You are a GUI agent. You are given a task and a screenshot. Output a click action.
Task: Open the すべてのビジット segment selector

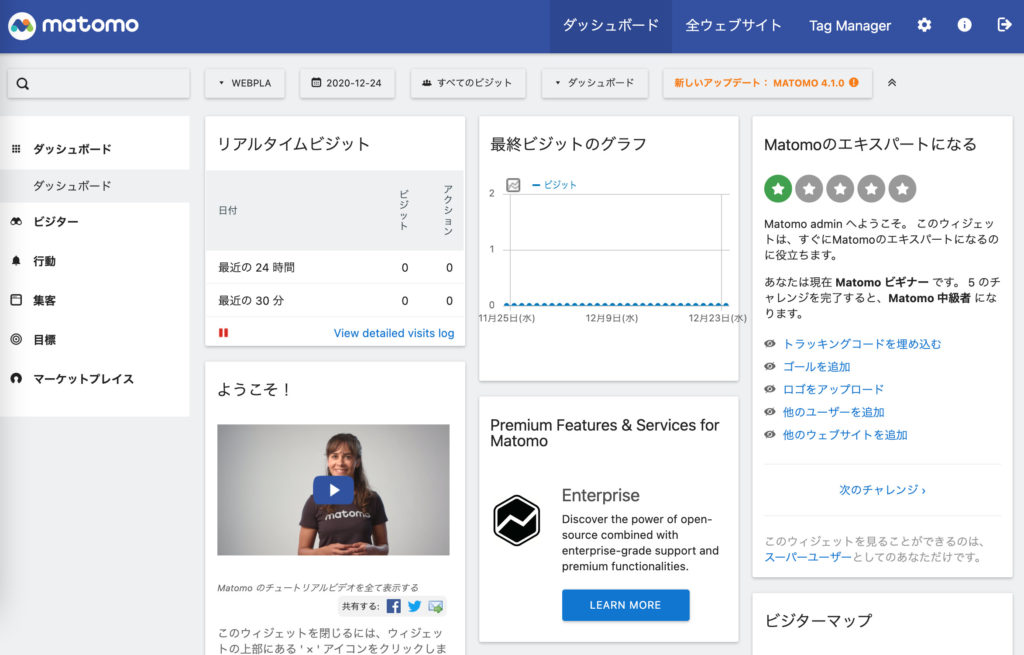tap(468, 83)
